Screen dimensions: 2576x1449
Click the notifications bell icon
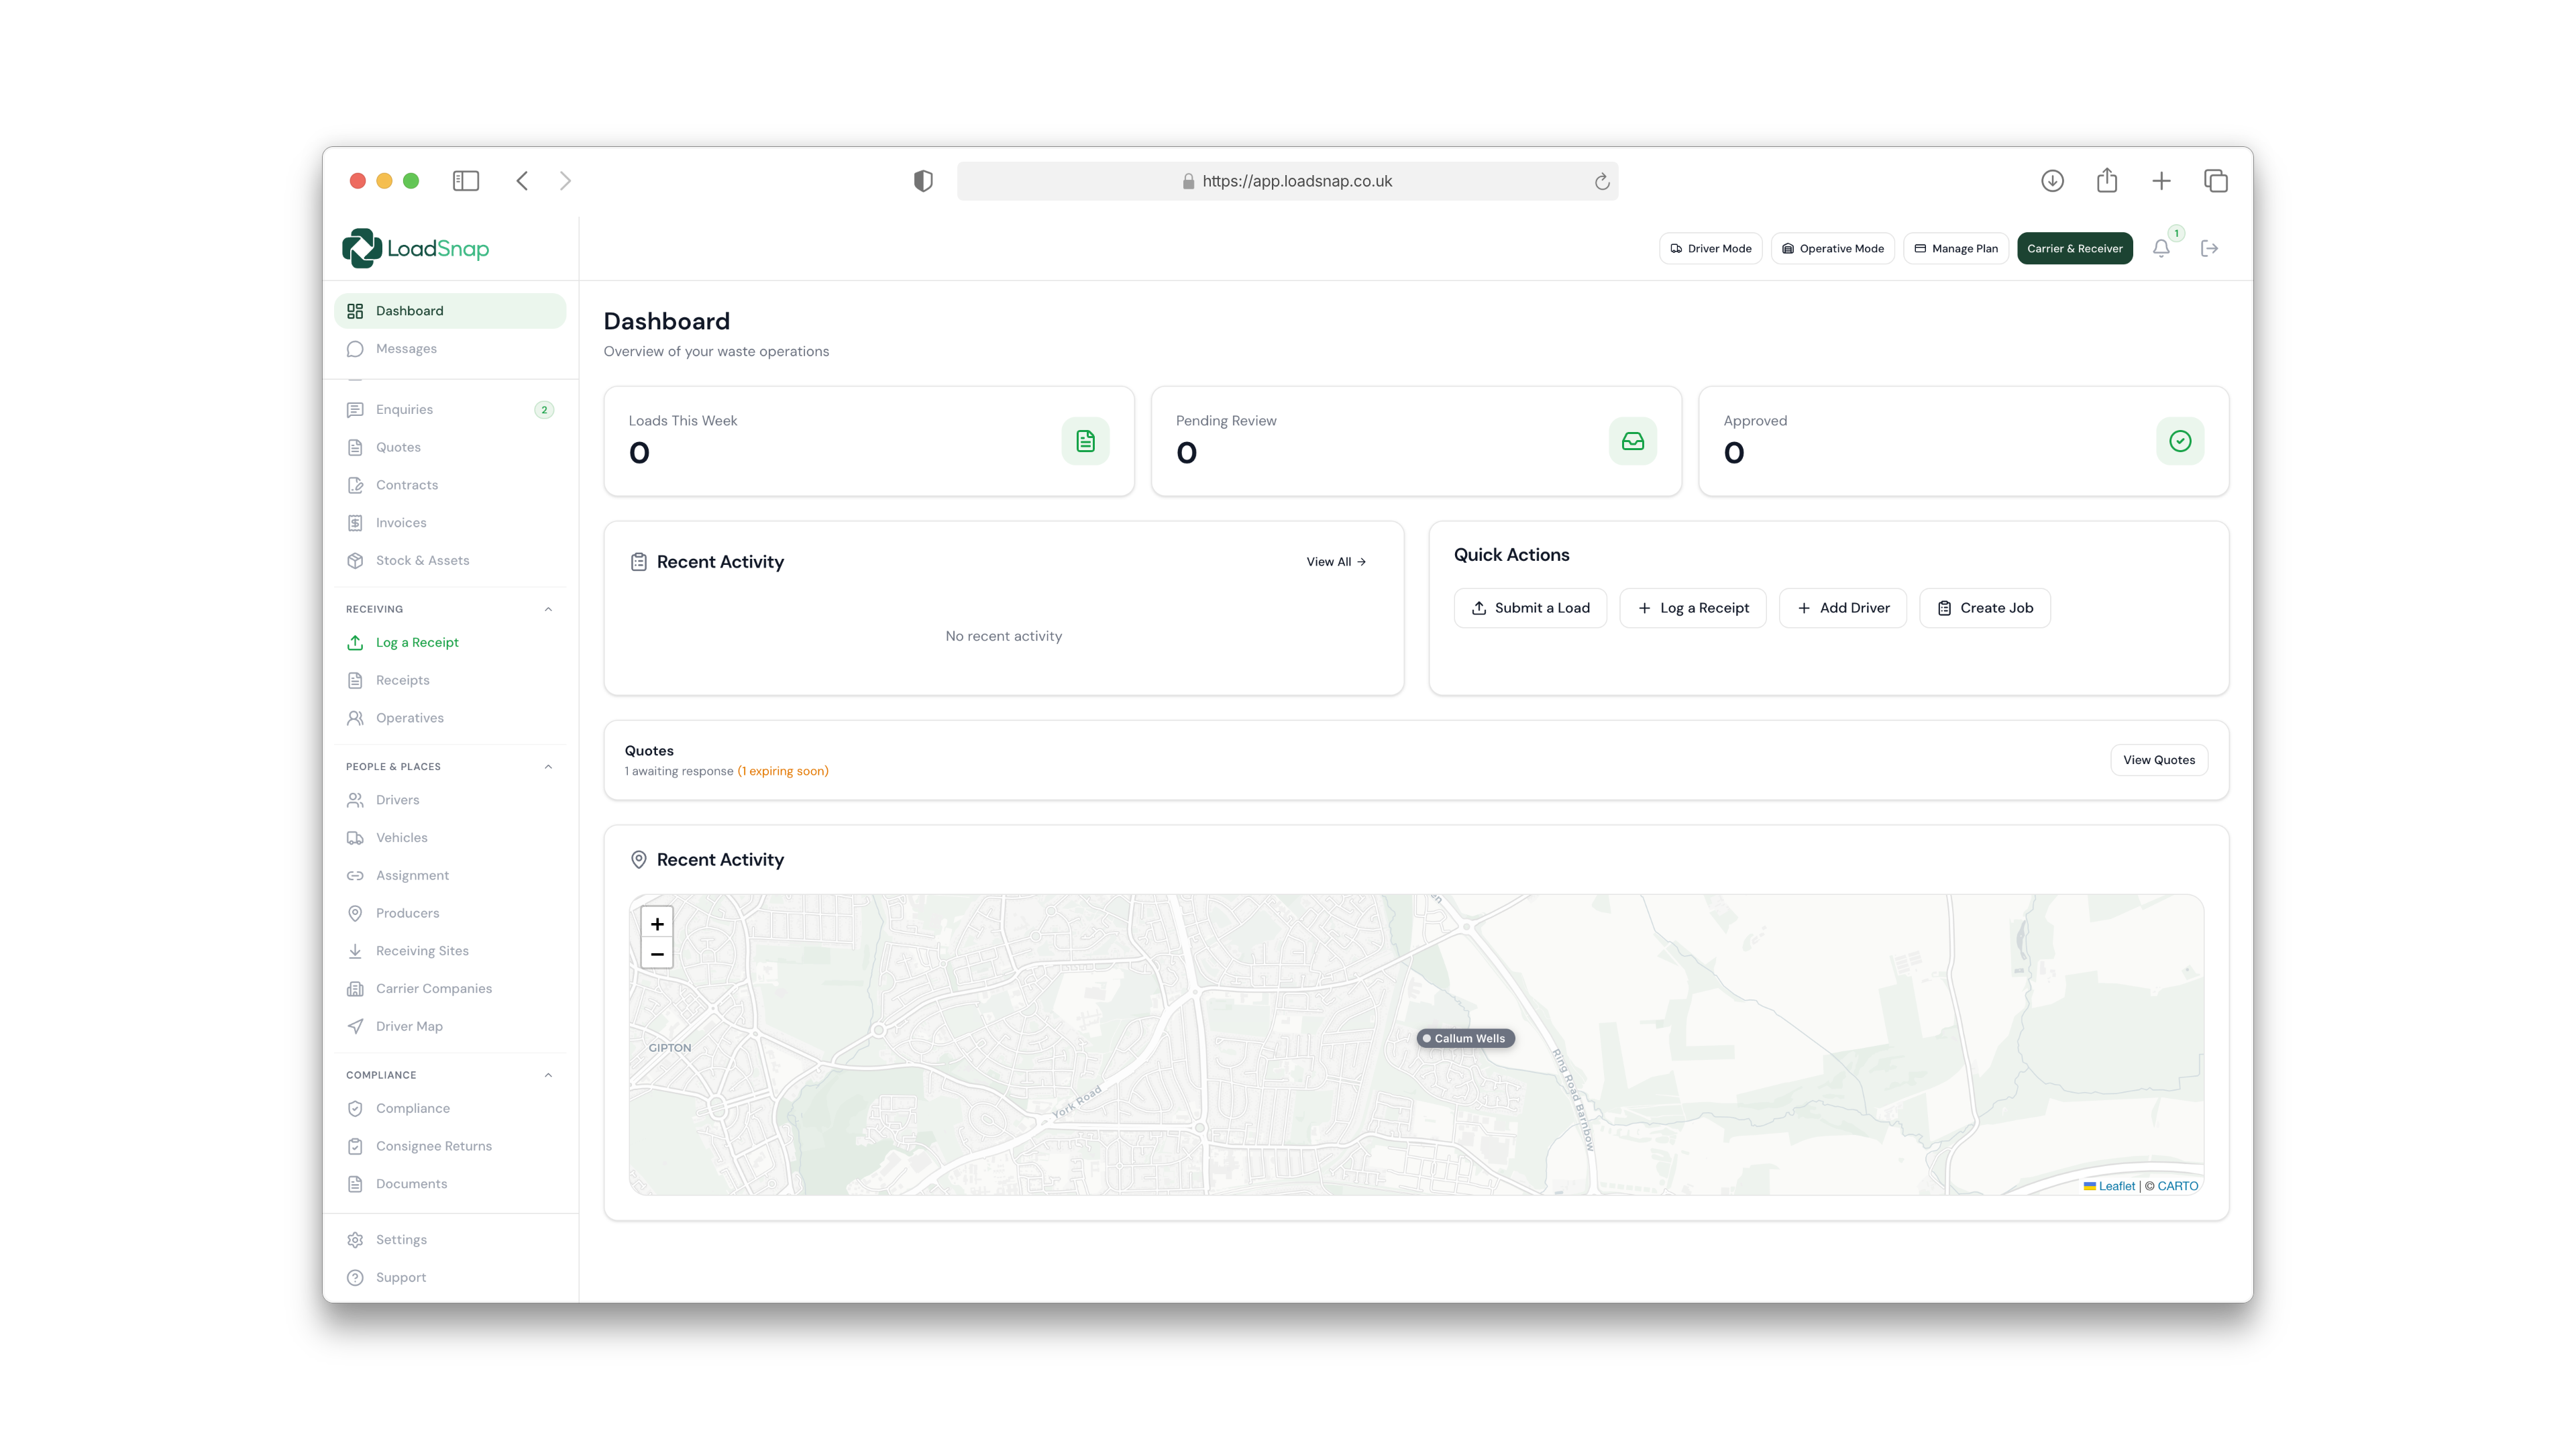(2161, 248)
